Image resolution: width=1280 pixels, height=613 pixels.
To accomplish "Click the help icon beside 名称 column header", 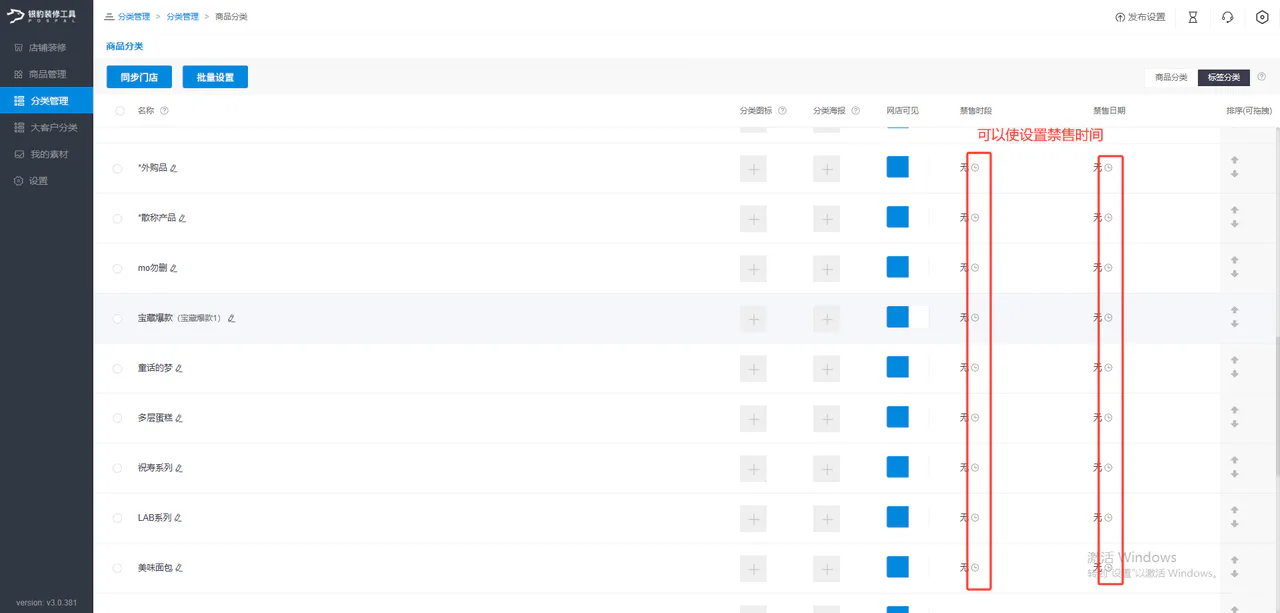I will tap(164, 111).
